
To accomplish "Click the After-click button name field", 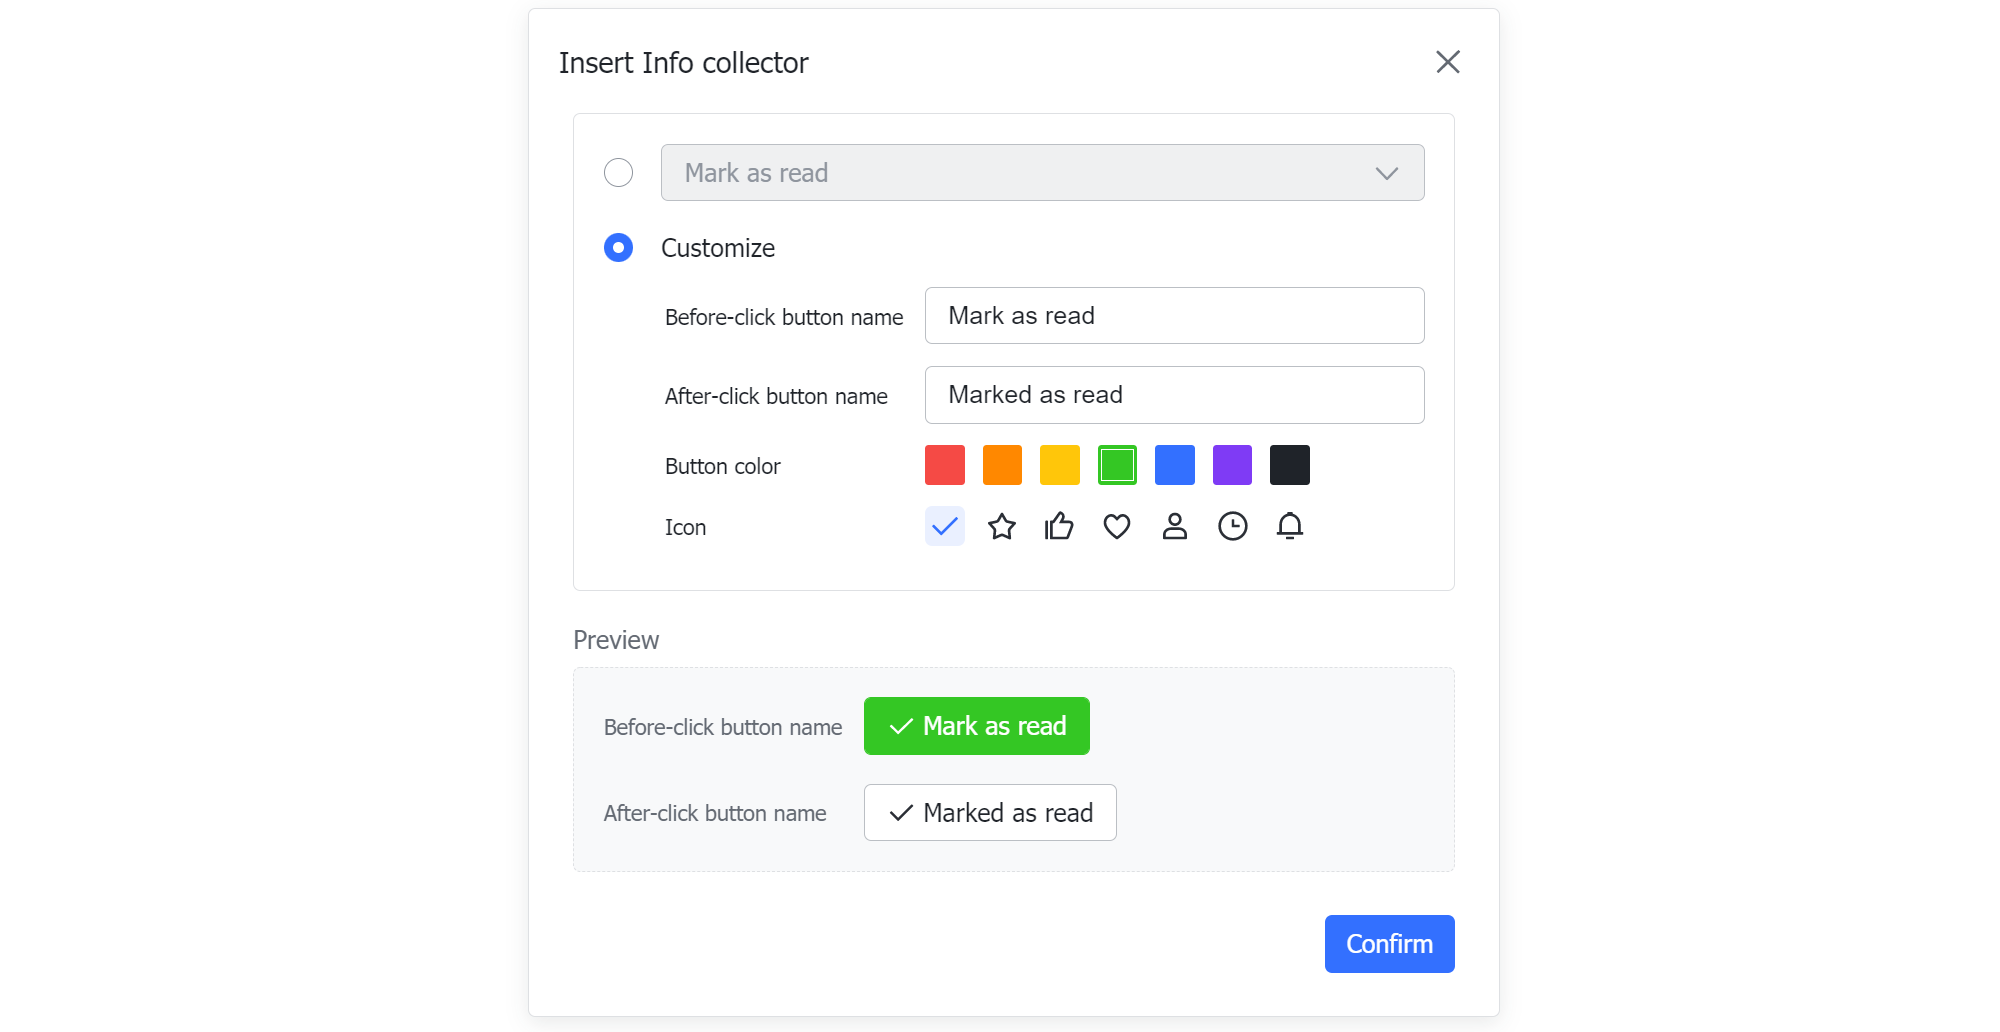I will pos(1174,394).
